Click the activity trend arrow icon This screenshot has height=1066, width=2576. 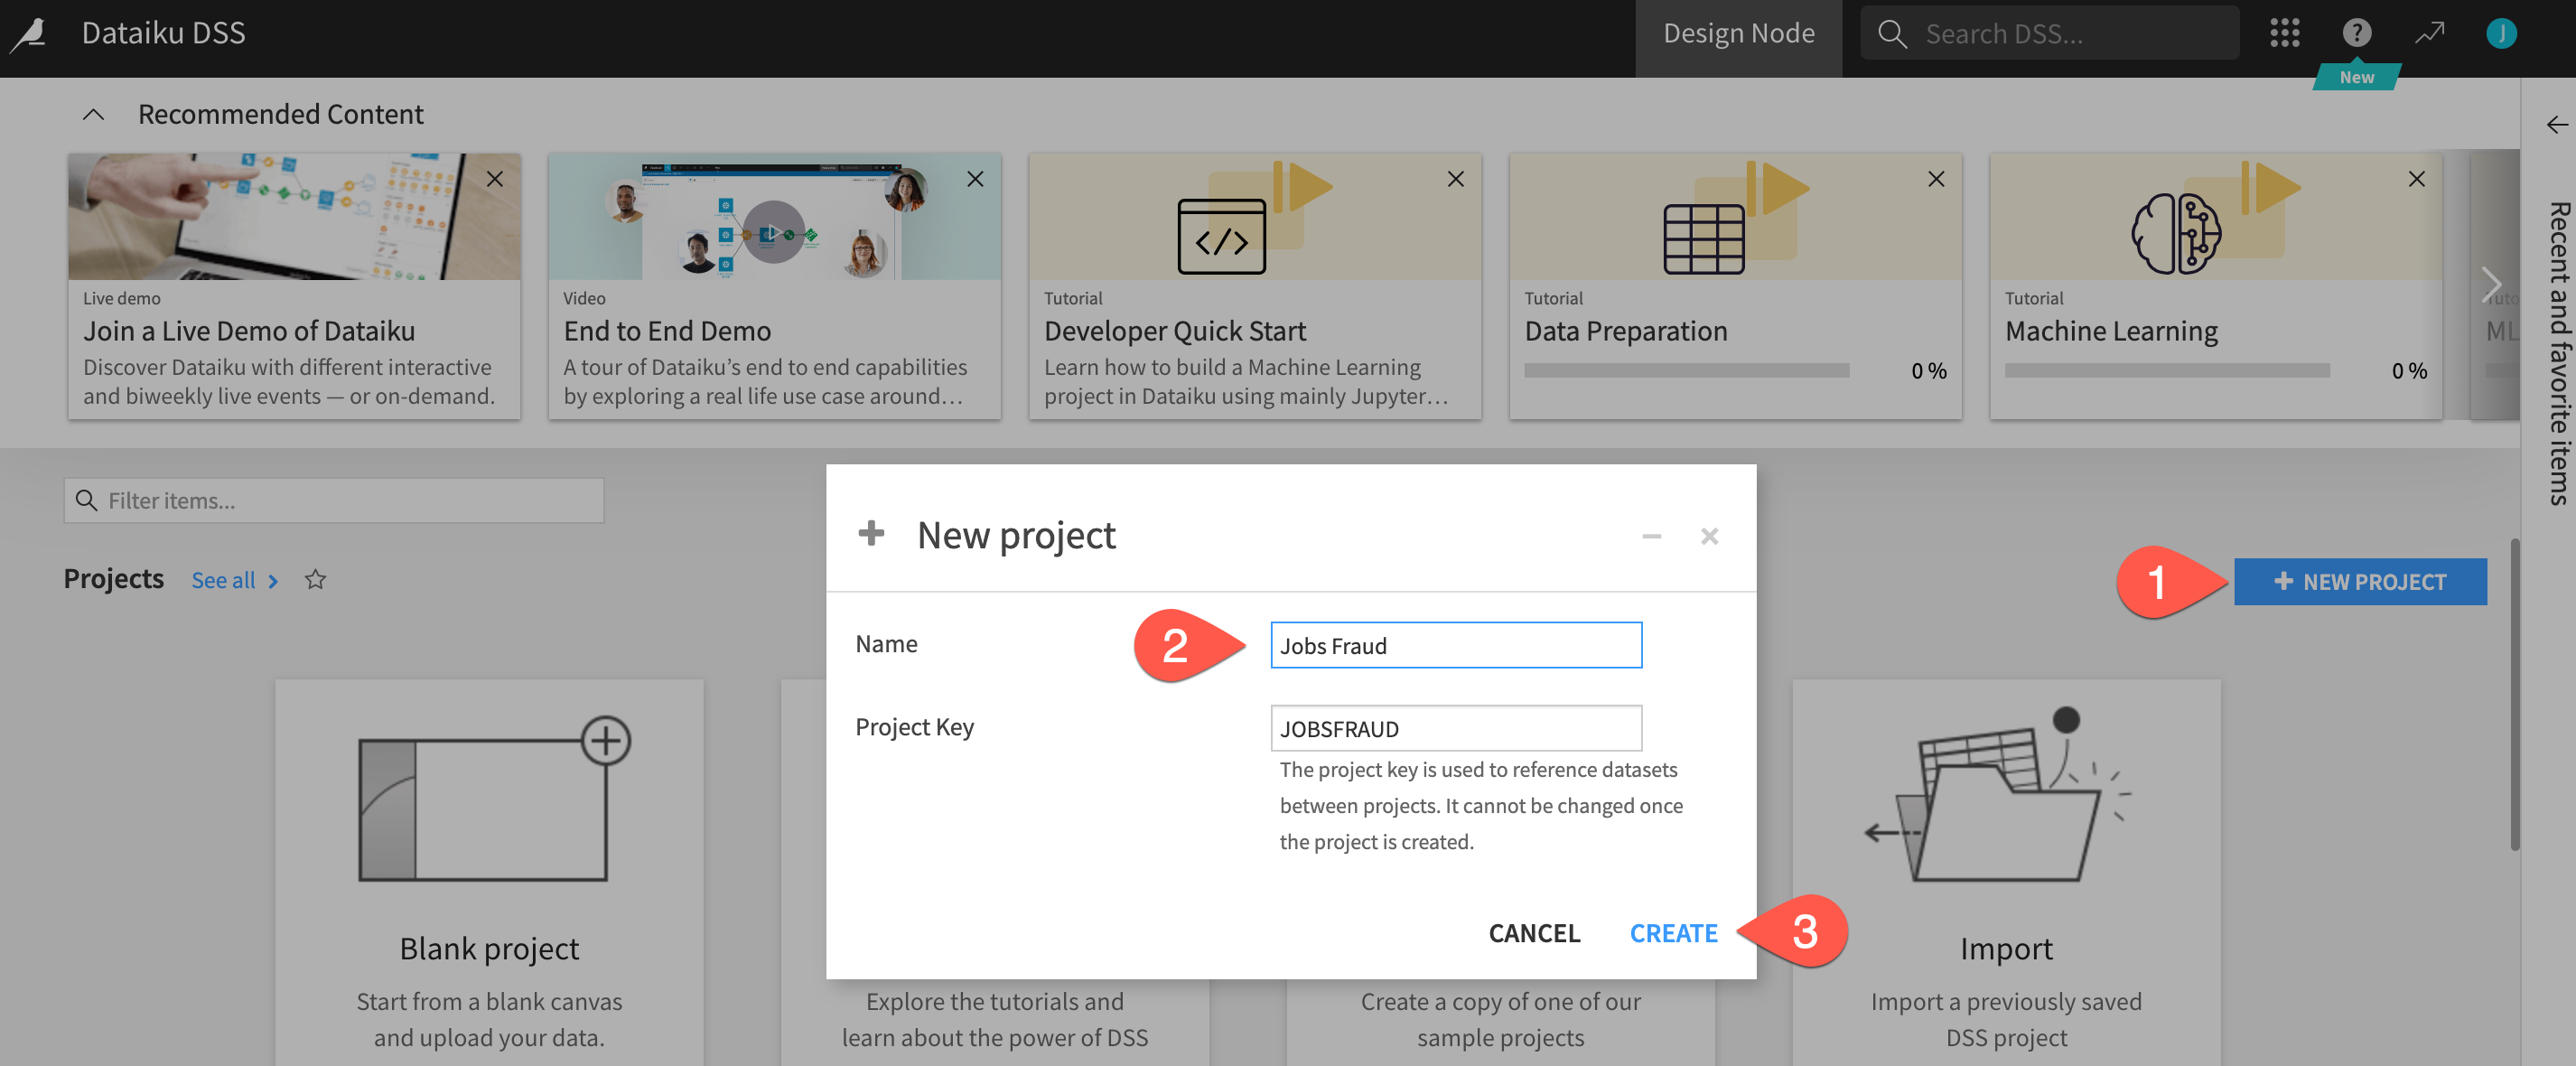[x=2429, y=33]
